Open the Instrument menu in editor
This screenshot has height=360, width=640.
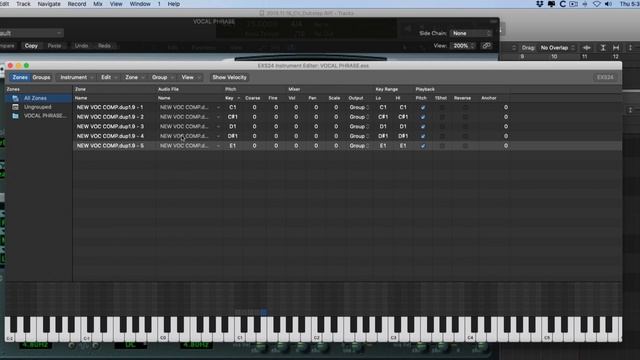76,77
